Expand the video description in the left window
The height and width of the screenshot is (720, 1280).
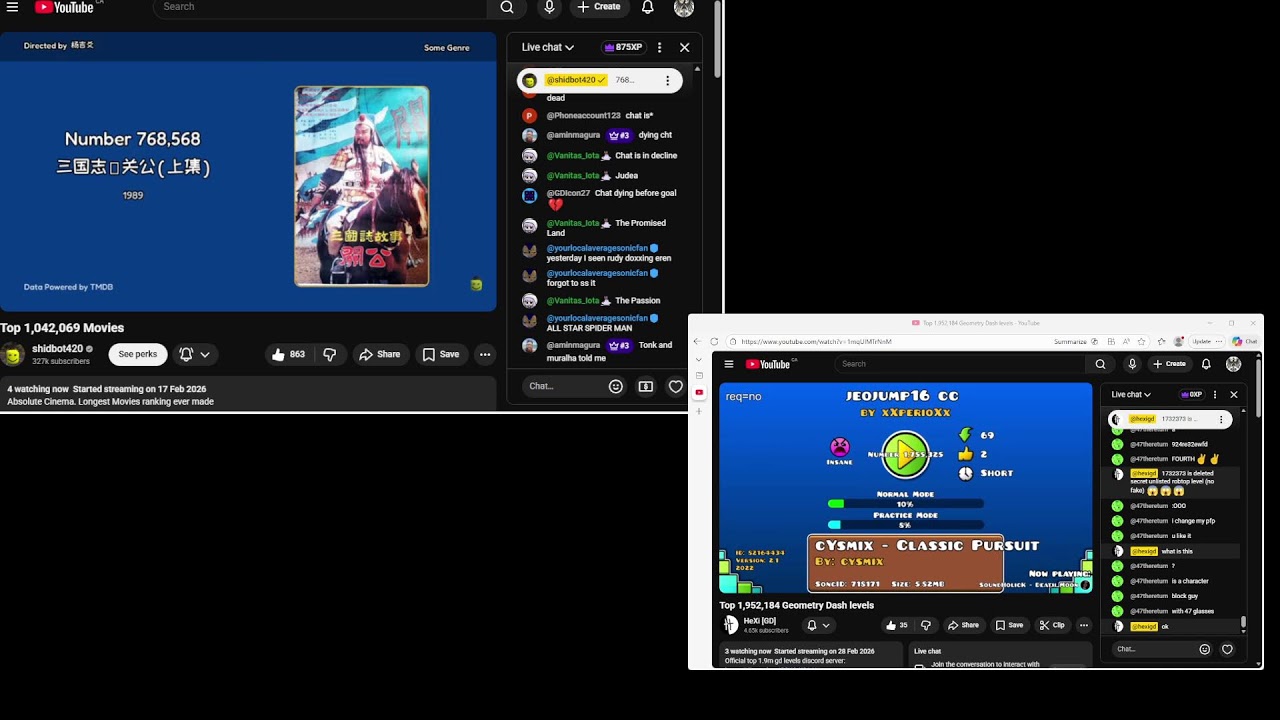(248, 395)
